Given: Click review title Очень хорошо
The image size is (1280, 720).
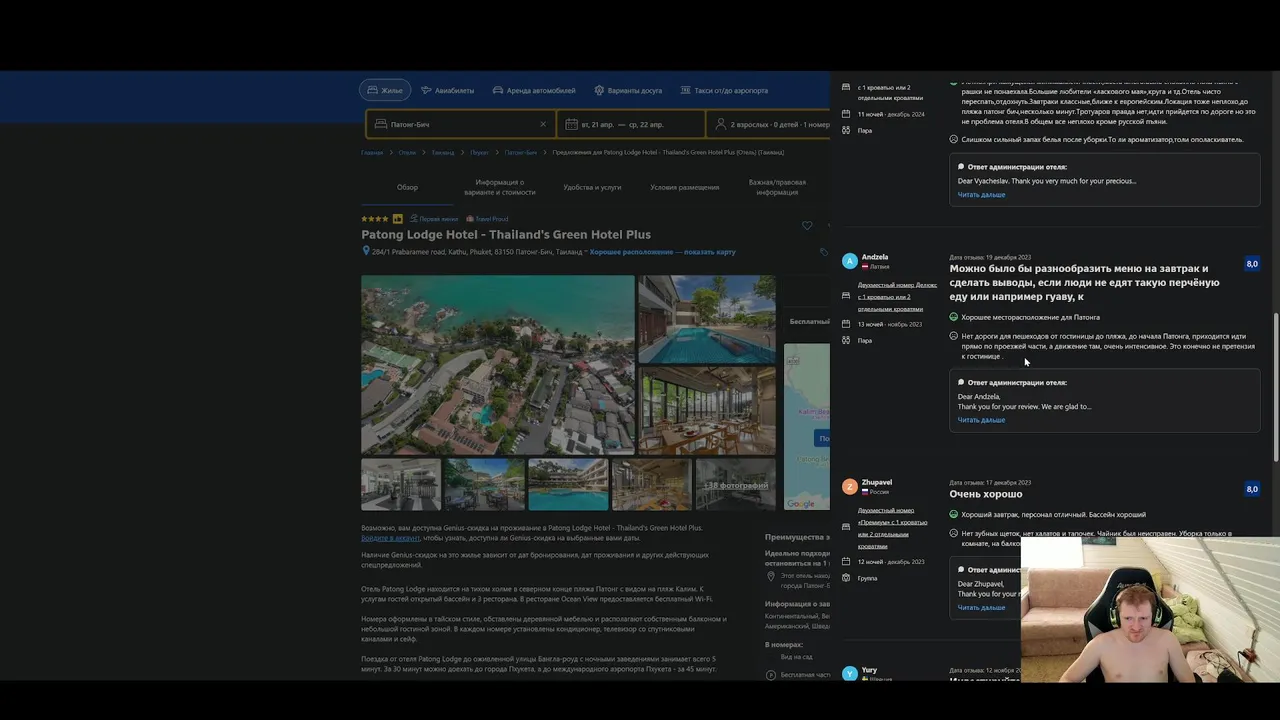Looking at the screenshot, I should click(986, 494).
